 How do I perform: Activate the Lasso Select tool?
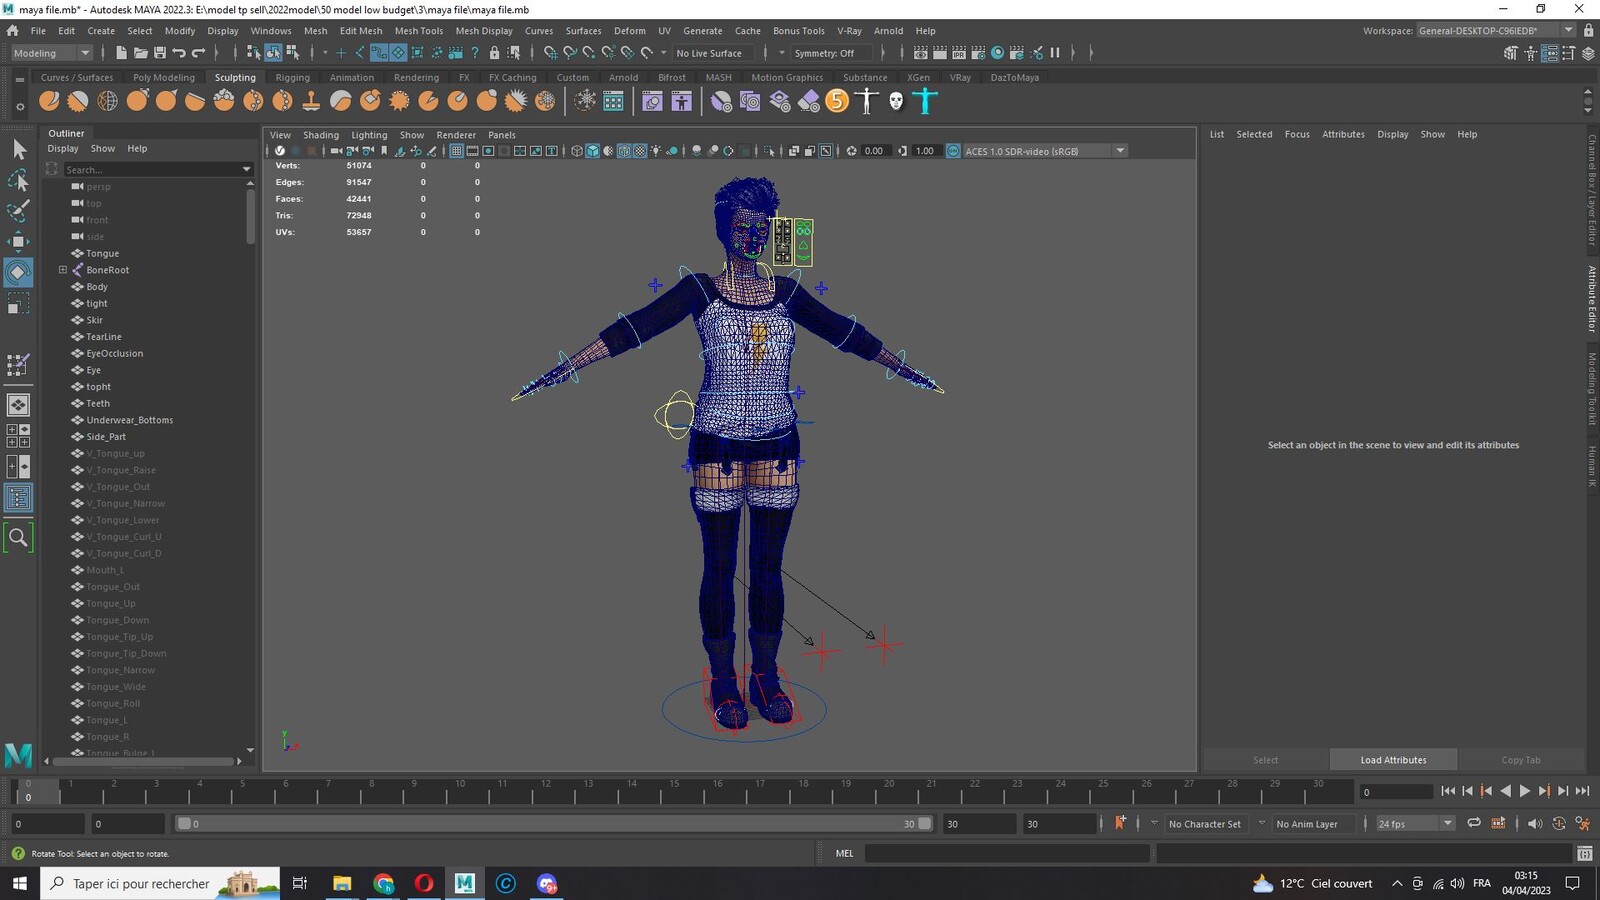[x=18, y=181]
